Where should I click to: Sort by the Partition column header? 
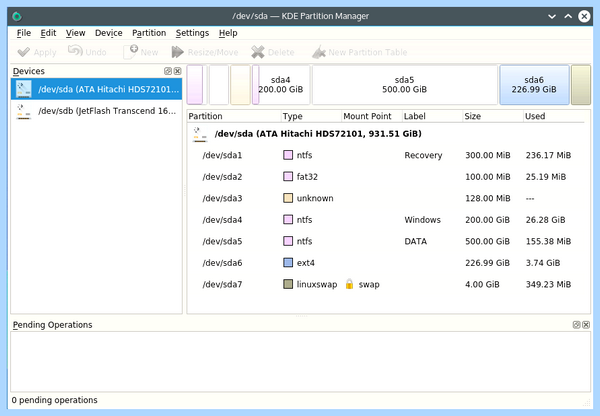coord(234,116)
